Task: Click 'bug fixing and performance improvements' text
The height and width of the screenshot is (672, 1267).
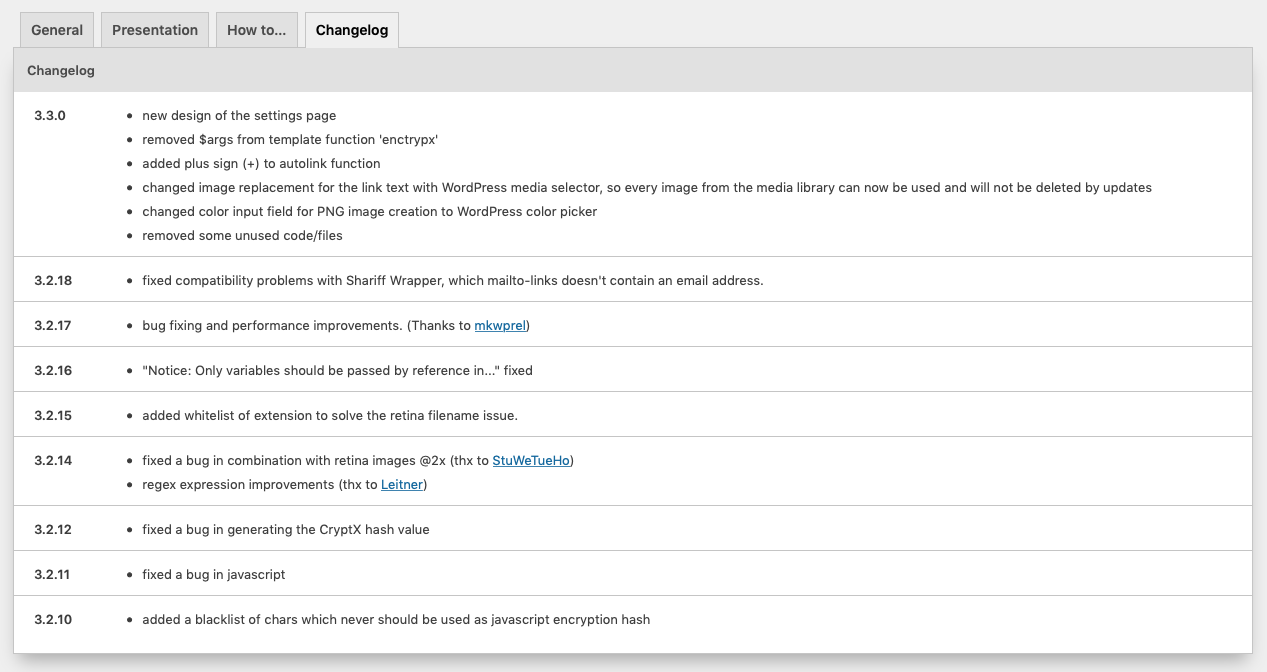Action: pyautogui.click(x=270, y=325)
